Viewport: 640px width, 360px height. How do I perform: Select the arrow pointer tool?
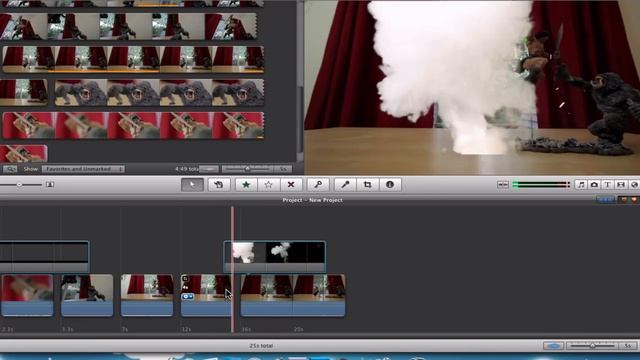[192, 185]
